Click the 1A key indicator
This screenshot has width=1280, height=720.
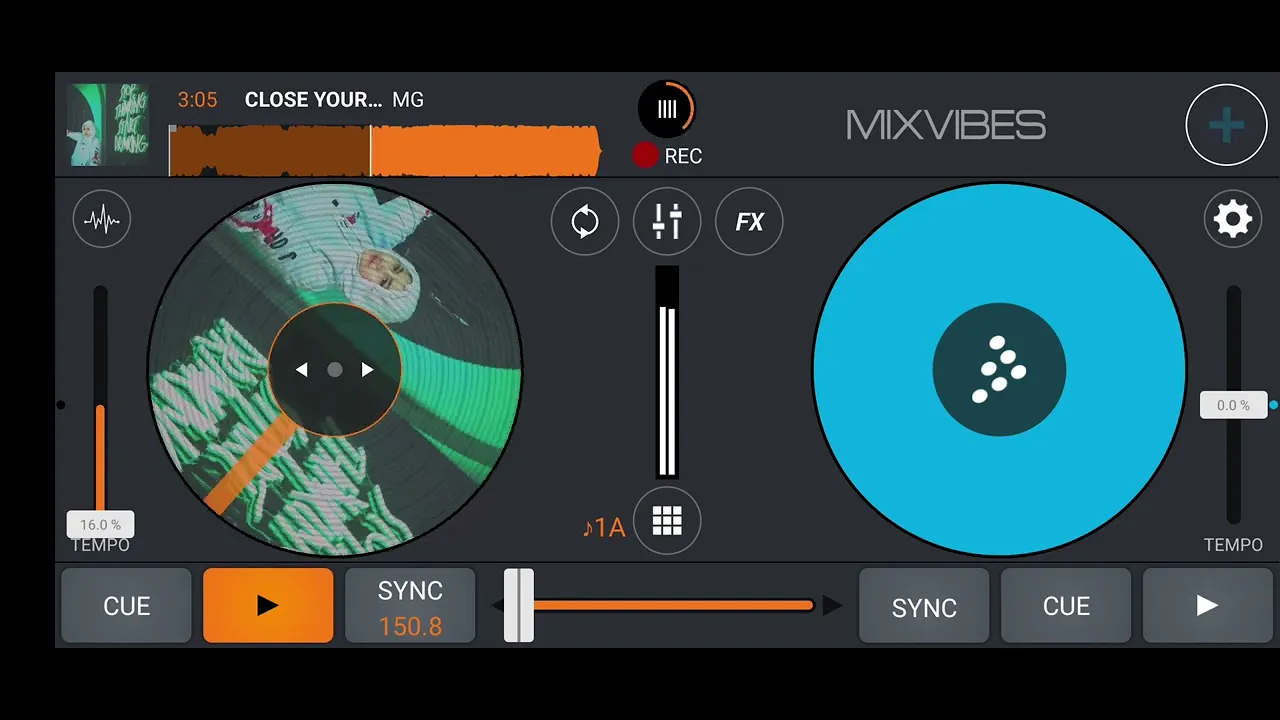pyautogui.click(x=604, y=527)
